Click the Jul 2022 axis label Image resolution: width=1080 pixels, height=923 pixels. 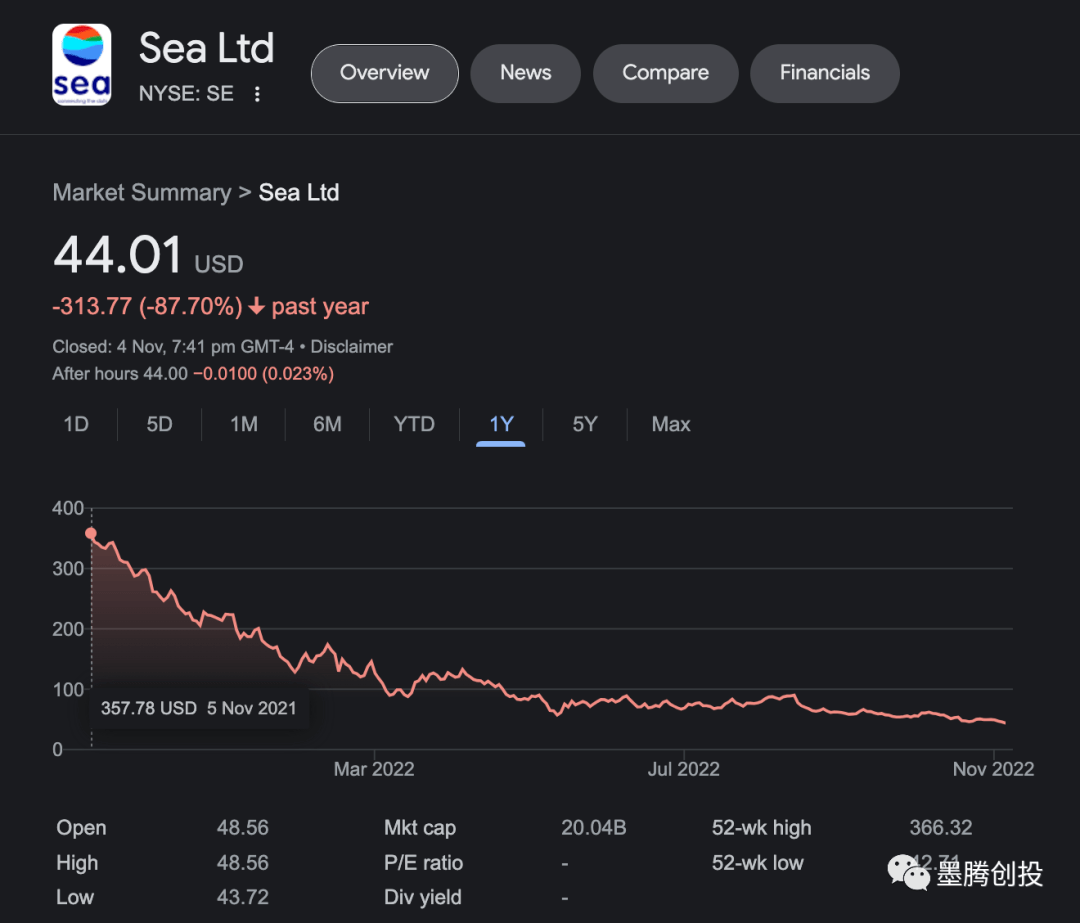click(x=683, y=769)
